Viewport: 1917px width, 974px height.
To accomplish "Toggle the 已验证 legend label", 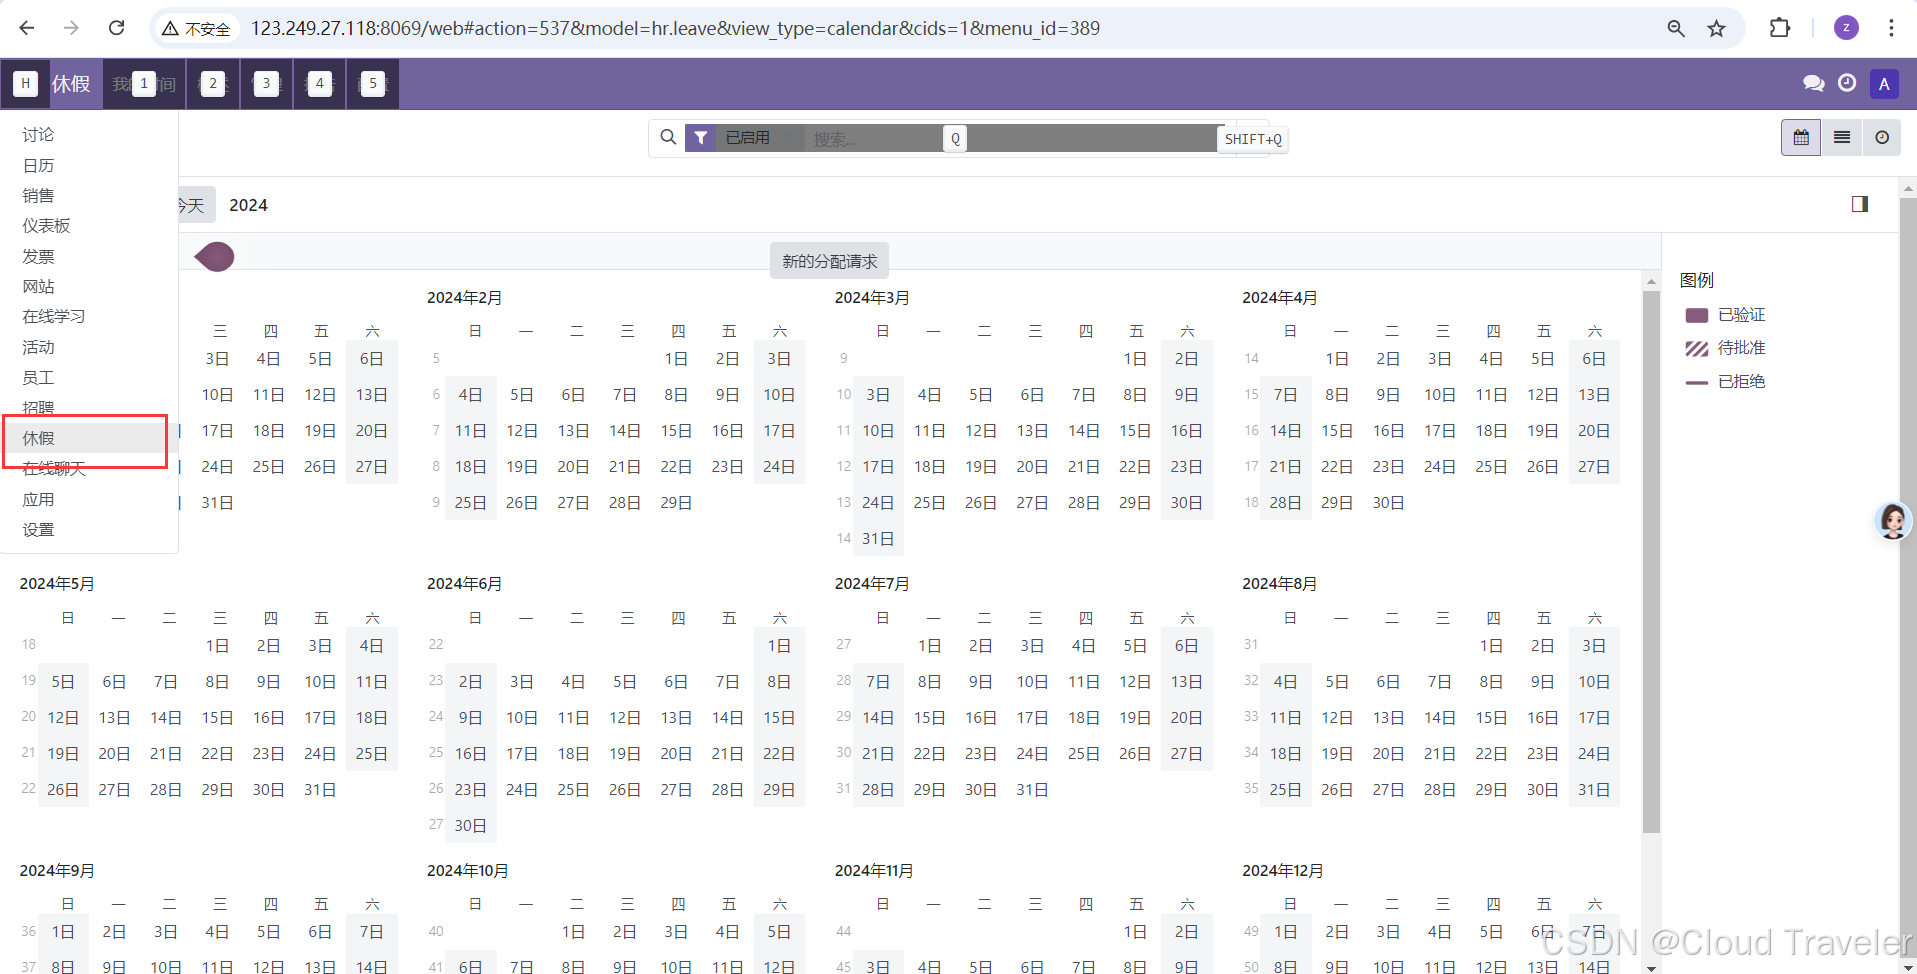I will pyautogui.click(x=1741, y=315).
